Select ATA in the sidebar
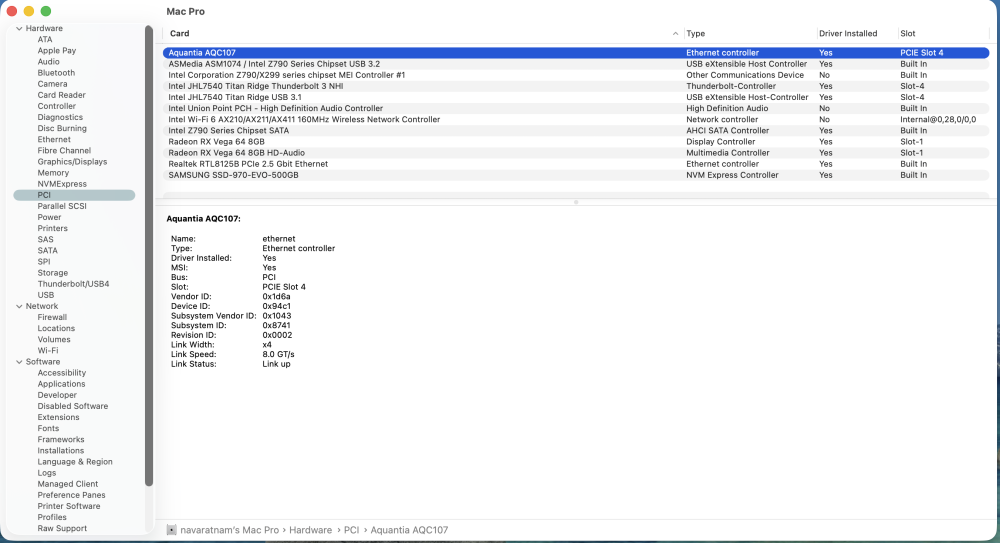This screenshot has width=1000, height=543. point(45,40)
